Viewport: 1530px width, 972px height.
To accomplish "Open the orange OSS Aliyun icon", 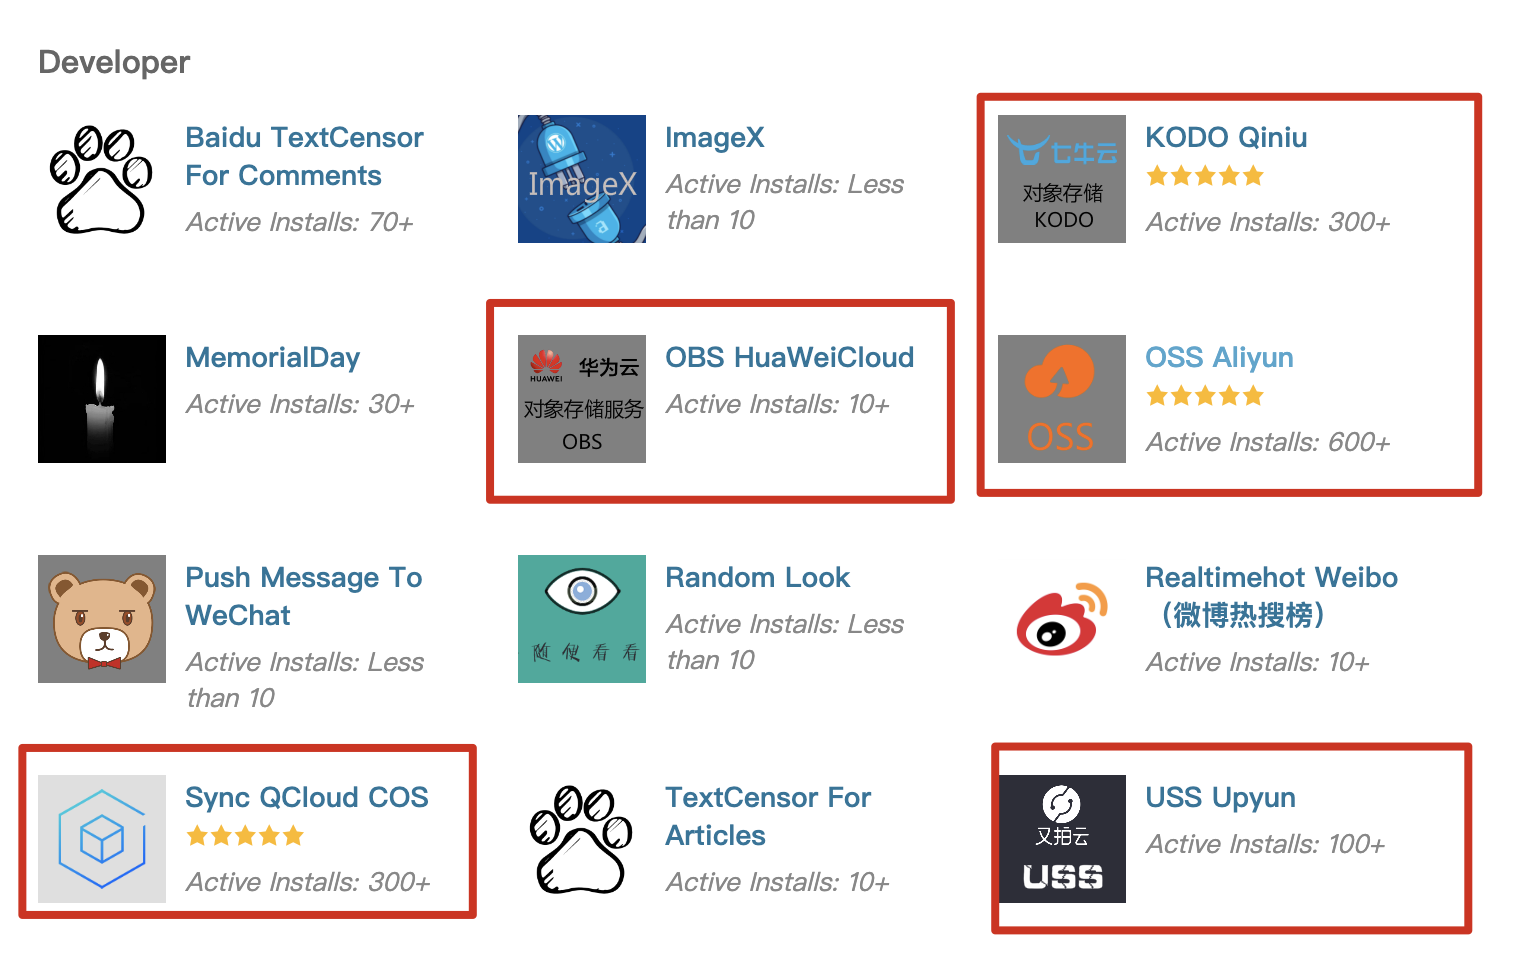I will click(1061, 399).
